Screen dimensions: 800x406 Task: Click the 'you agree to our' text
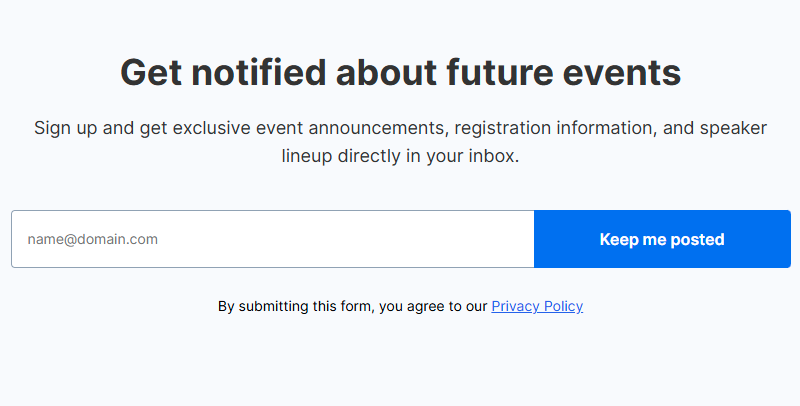[x=433, y=306]
